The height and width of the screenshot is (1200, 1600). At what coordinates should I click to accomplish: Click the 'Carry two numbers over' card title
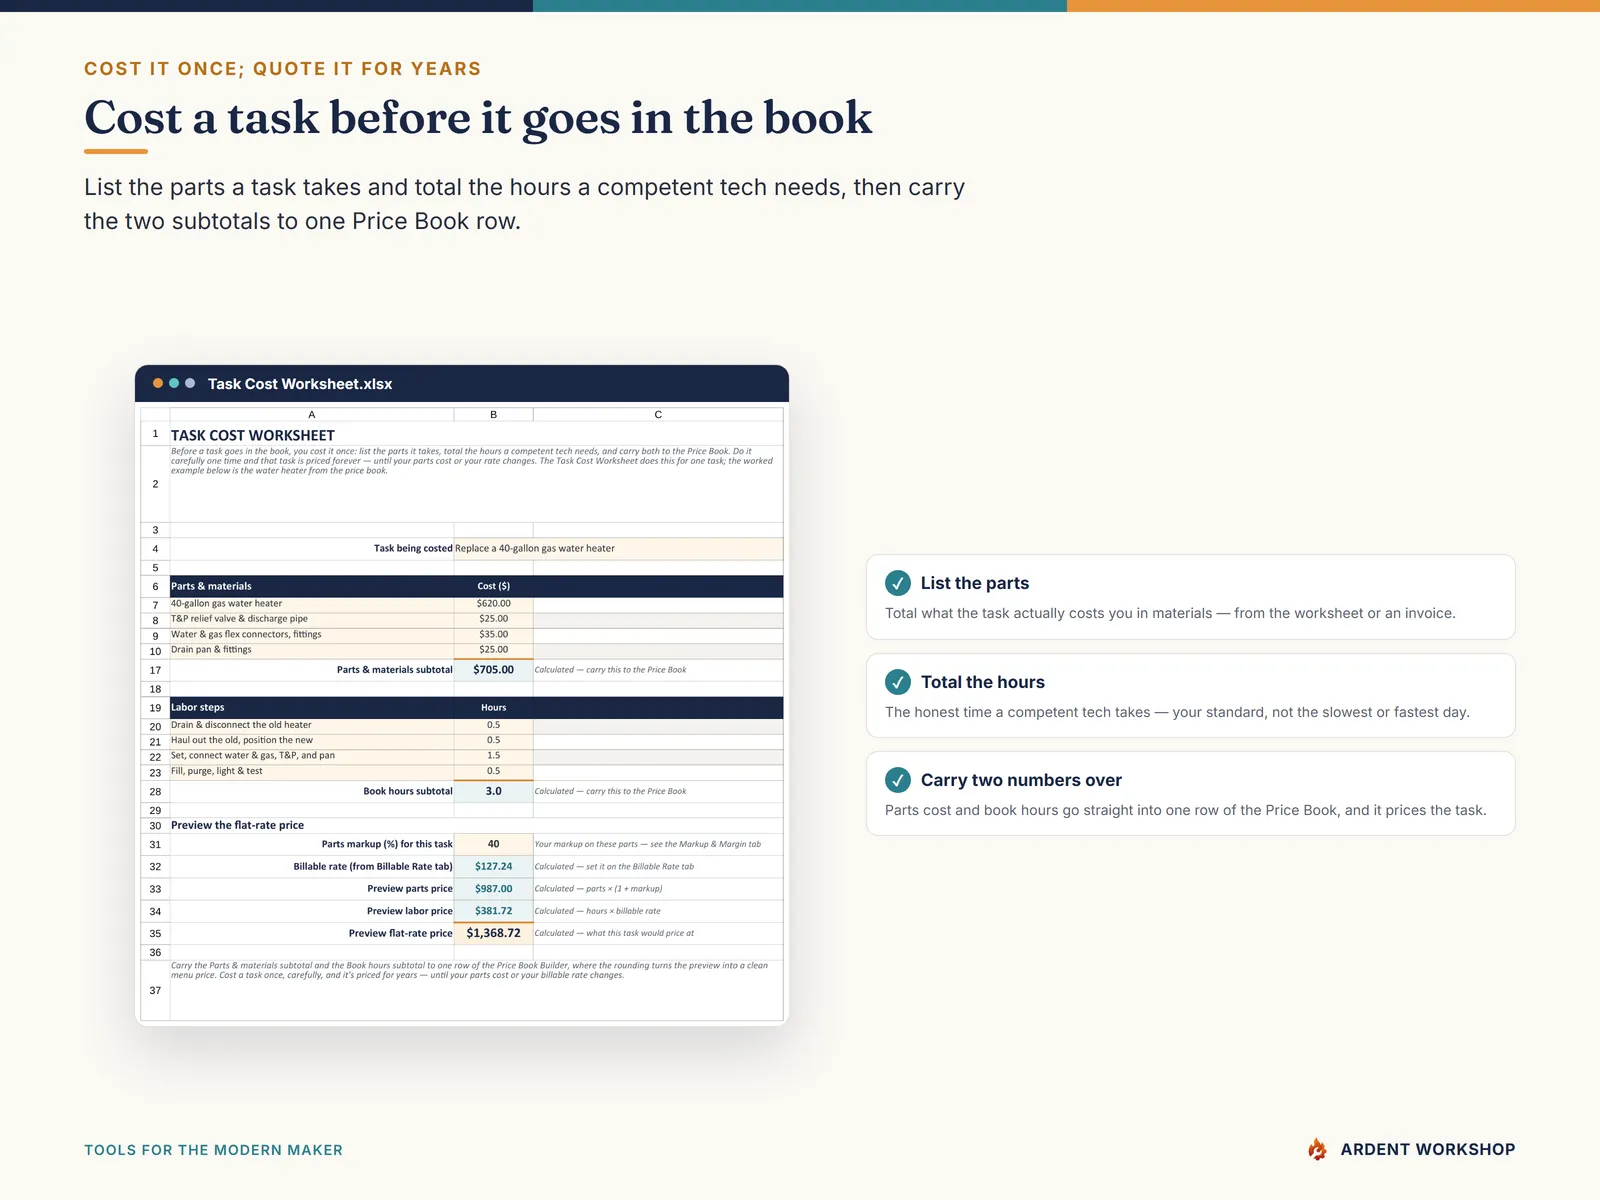click(1021, 780)
